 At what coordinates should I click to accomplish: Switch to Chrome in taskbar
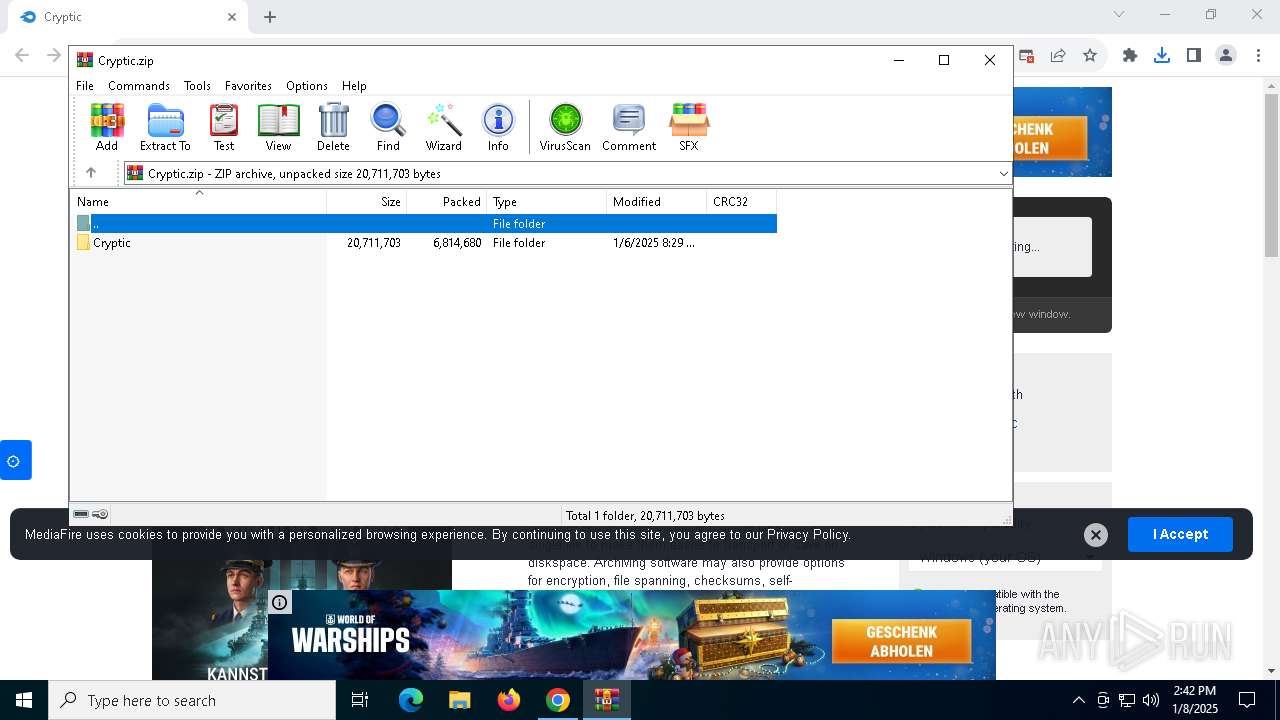pos(558,700)
